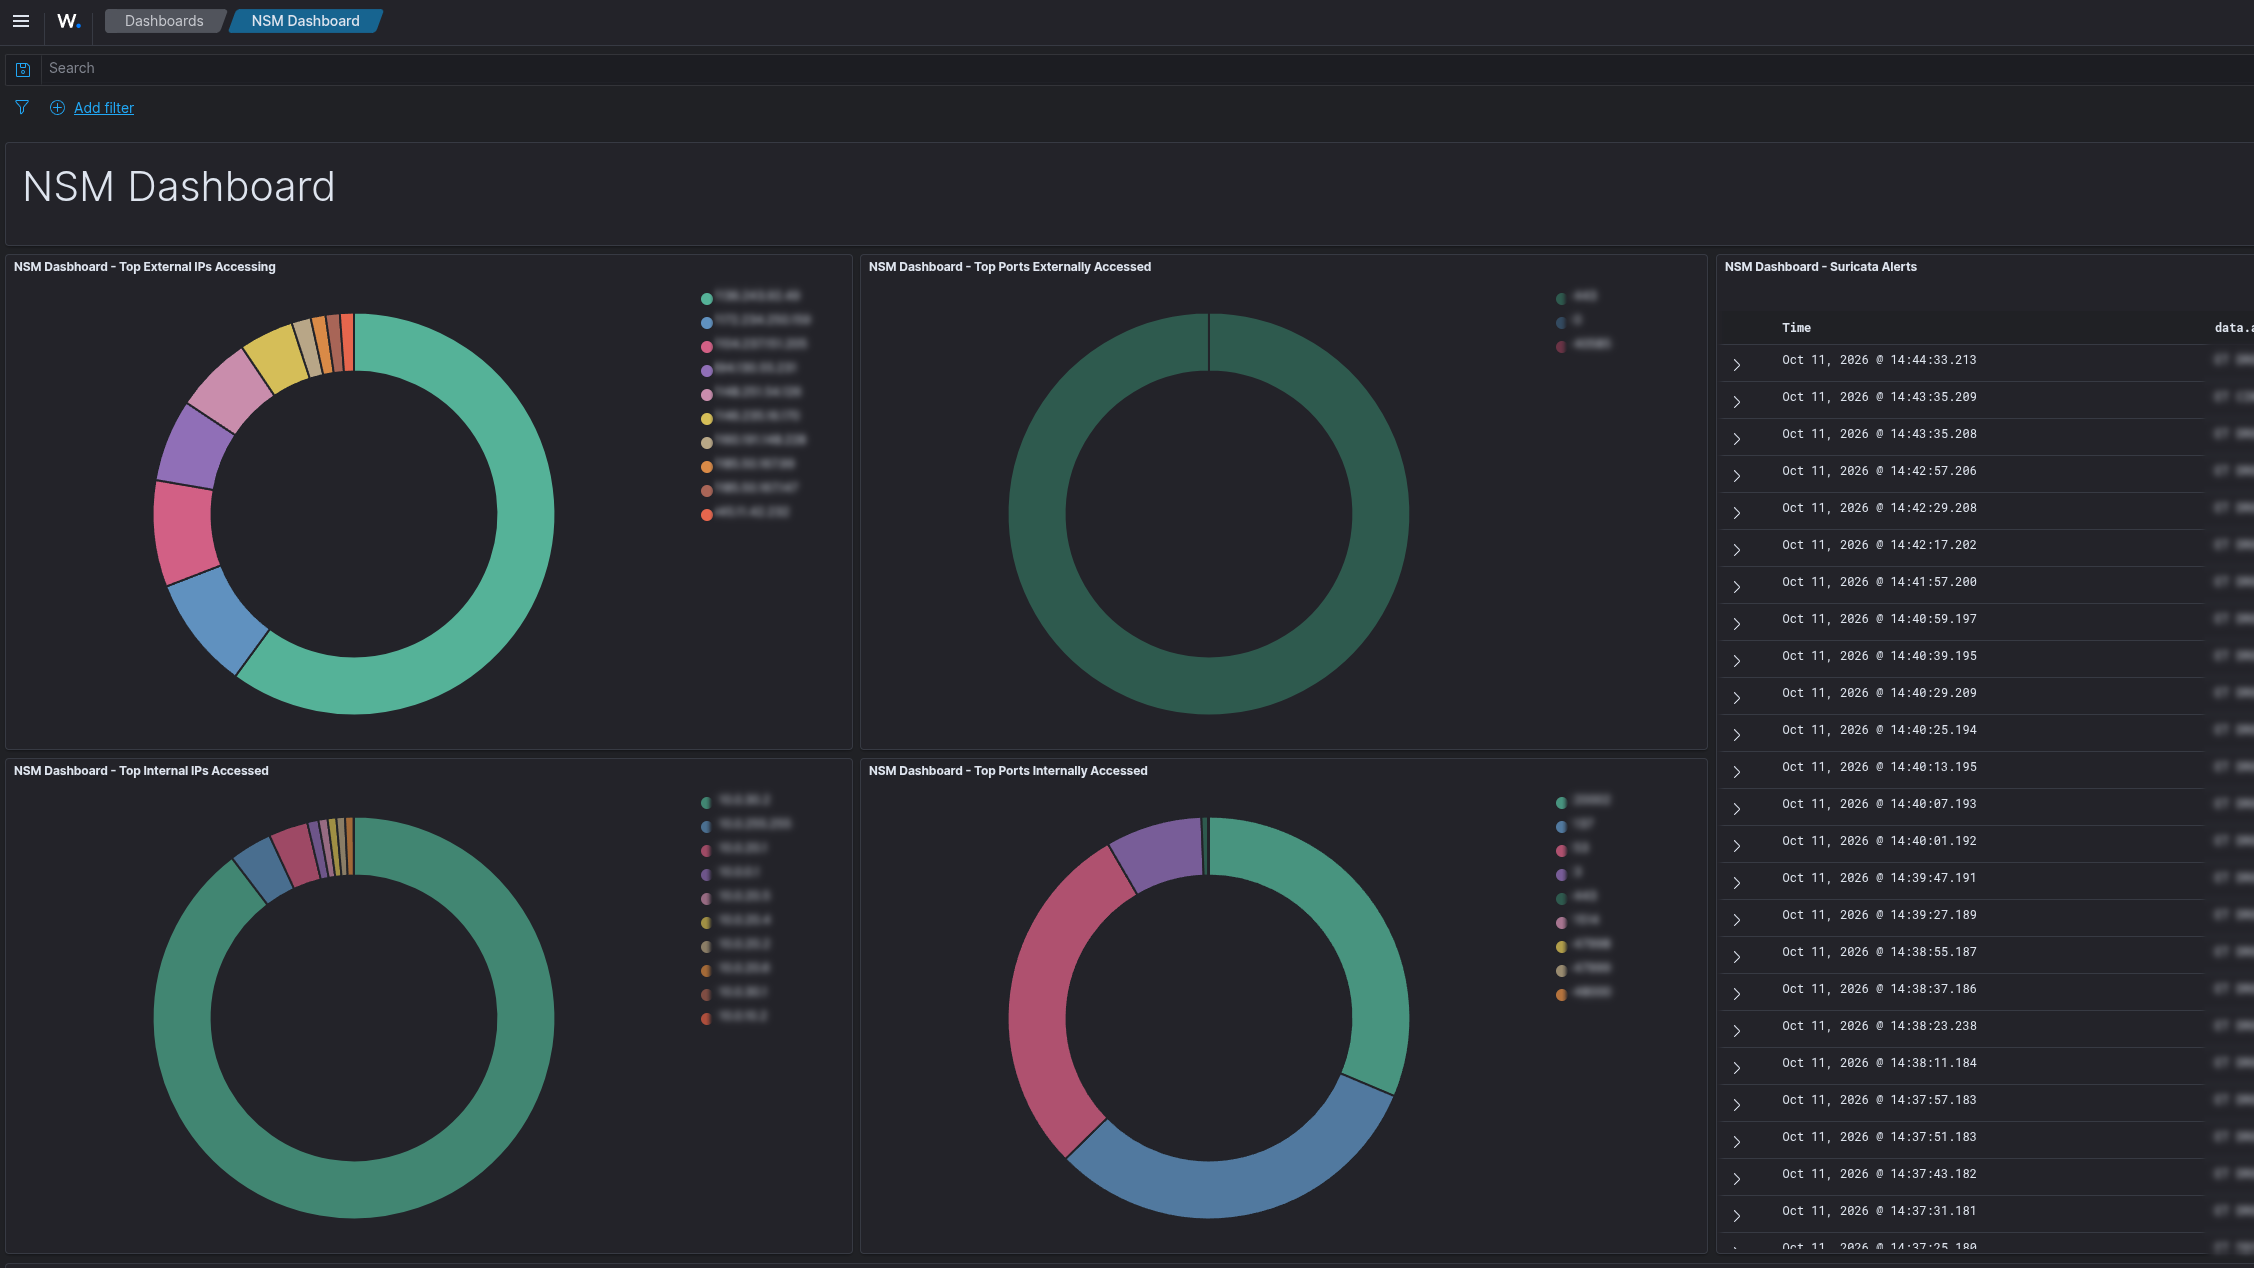The width and height of the screenshot is (2254, 1268).
Task: Click yellow legend dot in External IPs legend
Action: (x=707, y=418)
